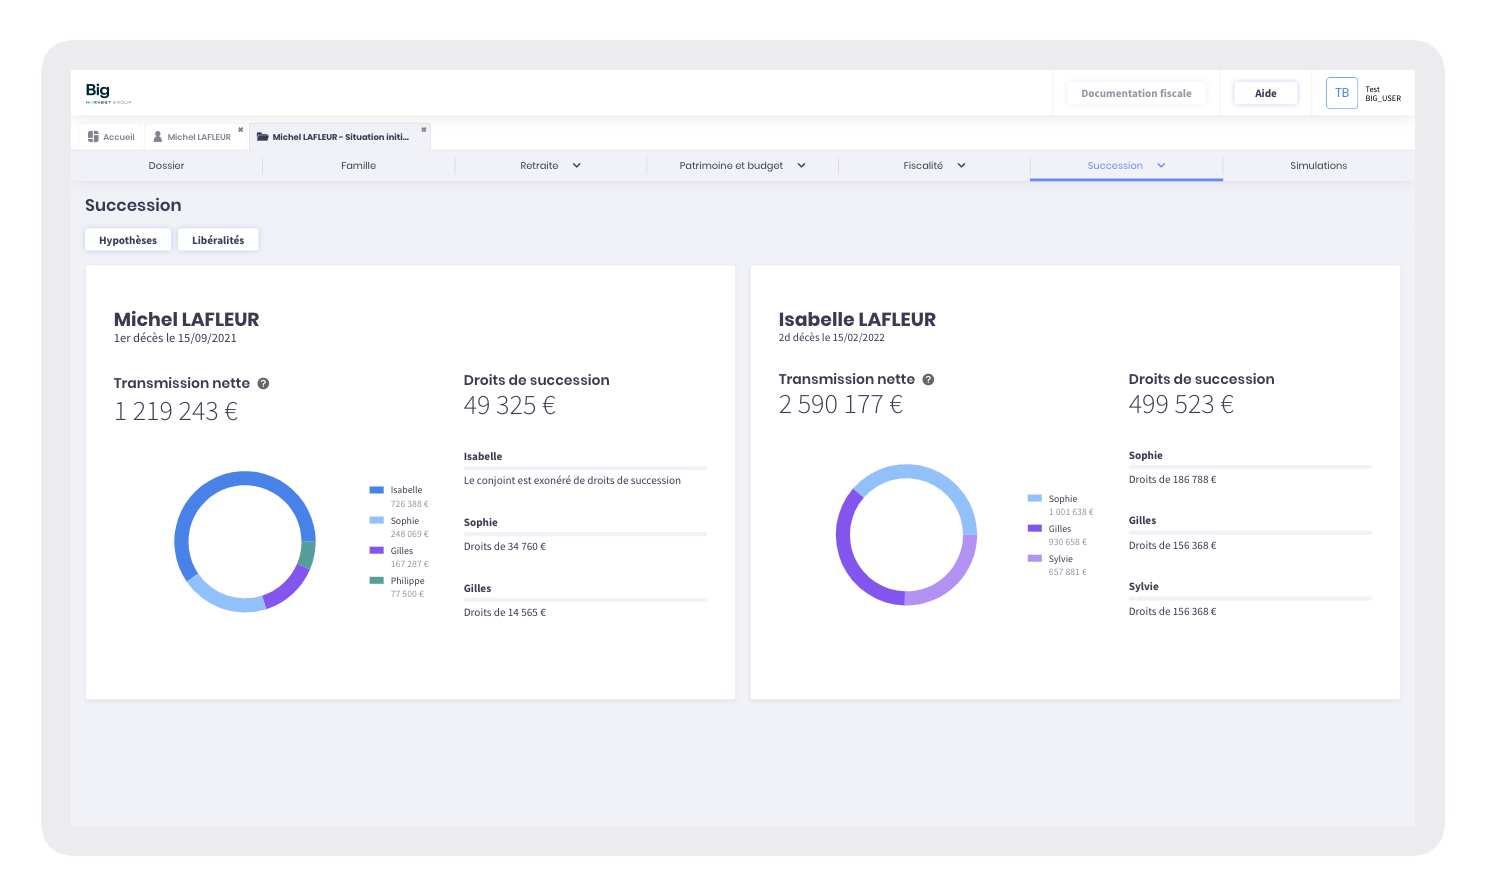The width and height of the screenshot is (1486, 896).
Task: Select the amount '1 219 243 €'
Action: [176, 411]
